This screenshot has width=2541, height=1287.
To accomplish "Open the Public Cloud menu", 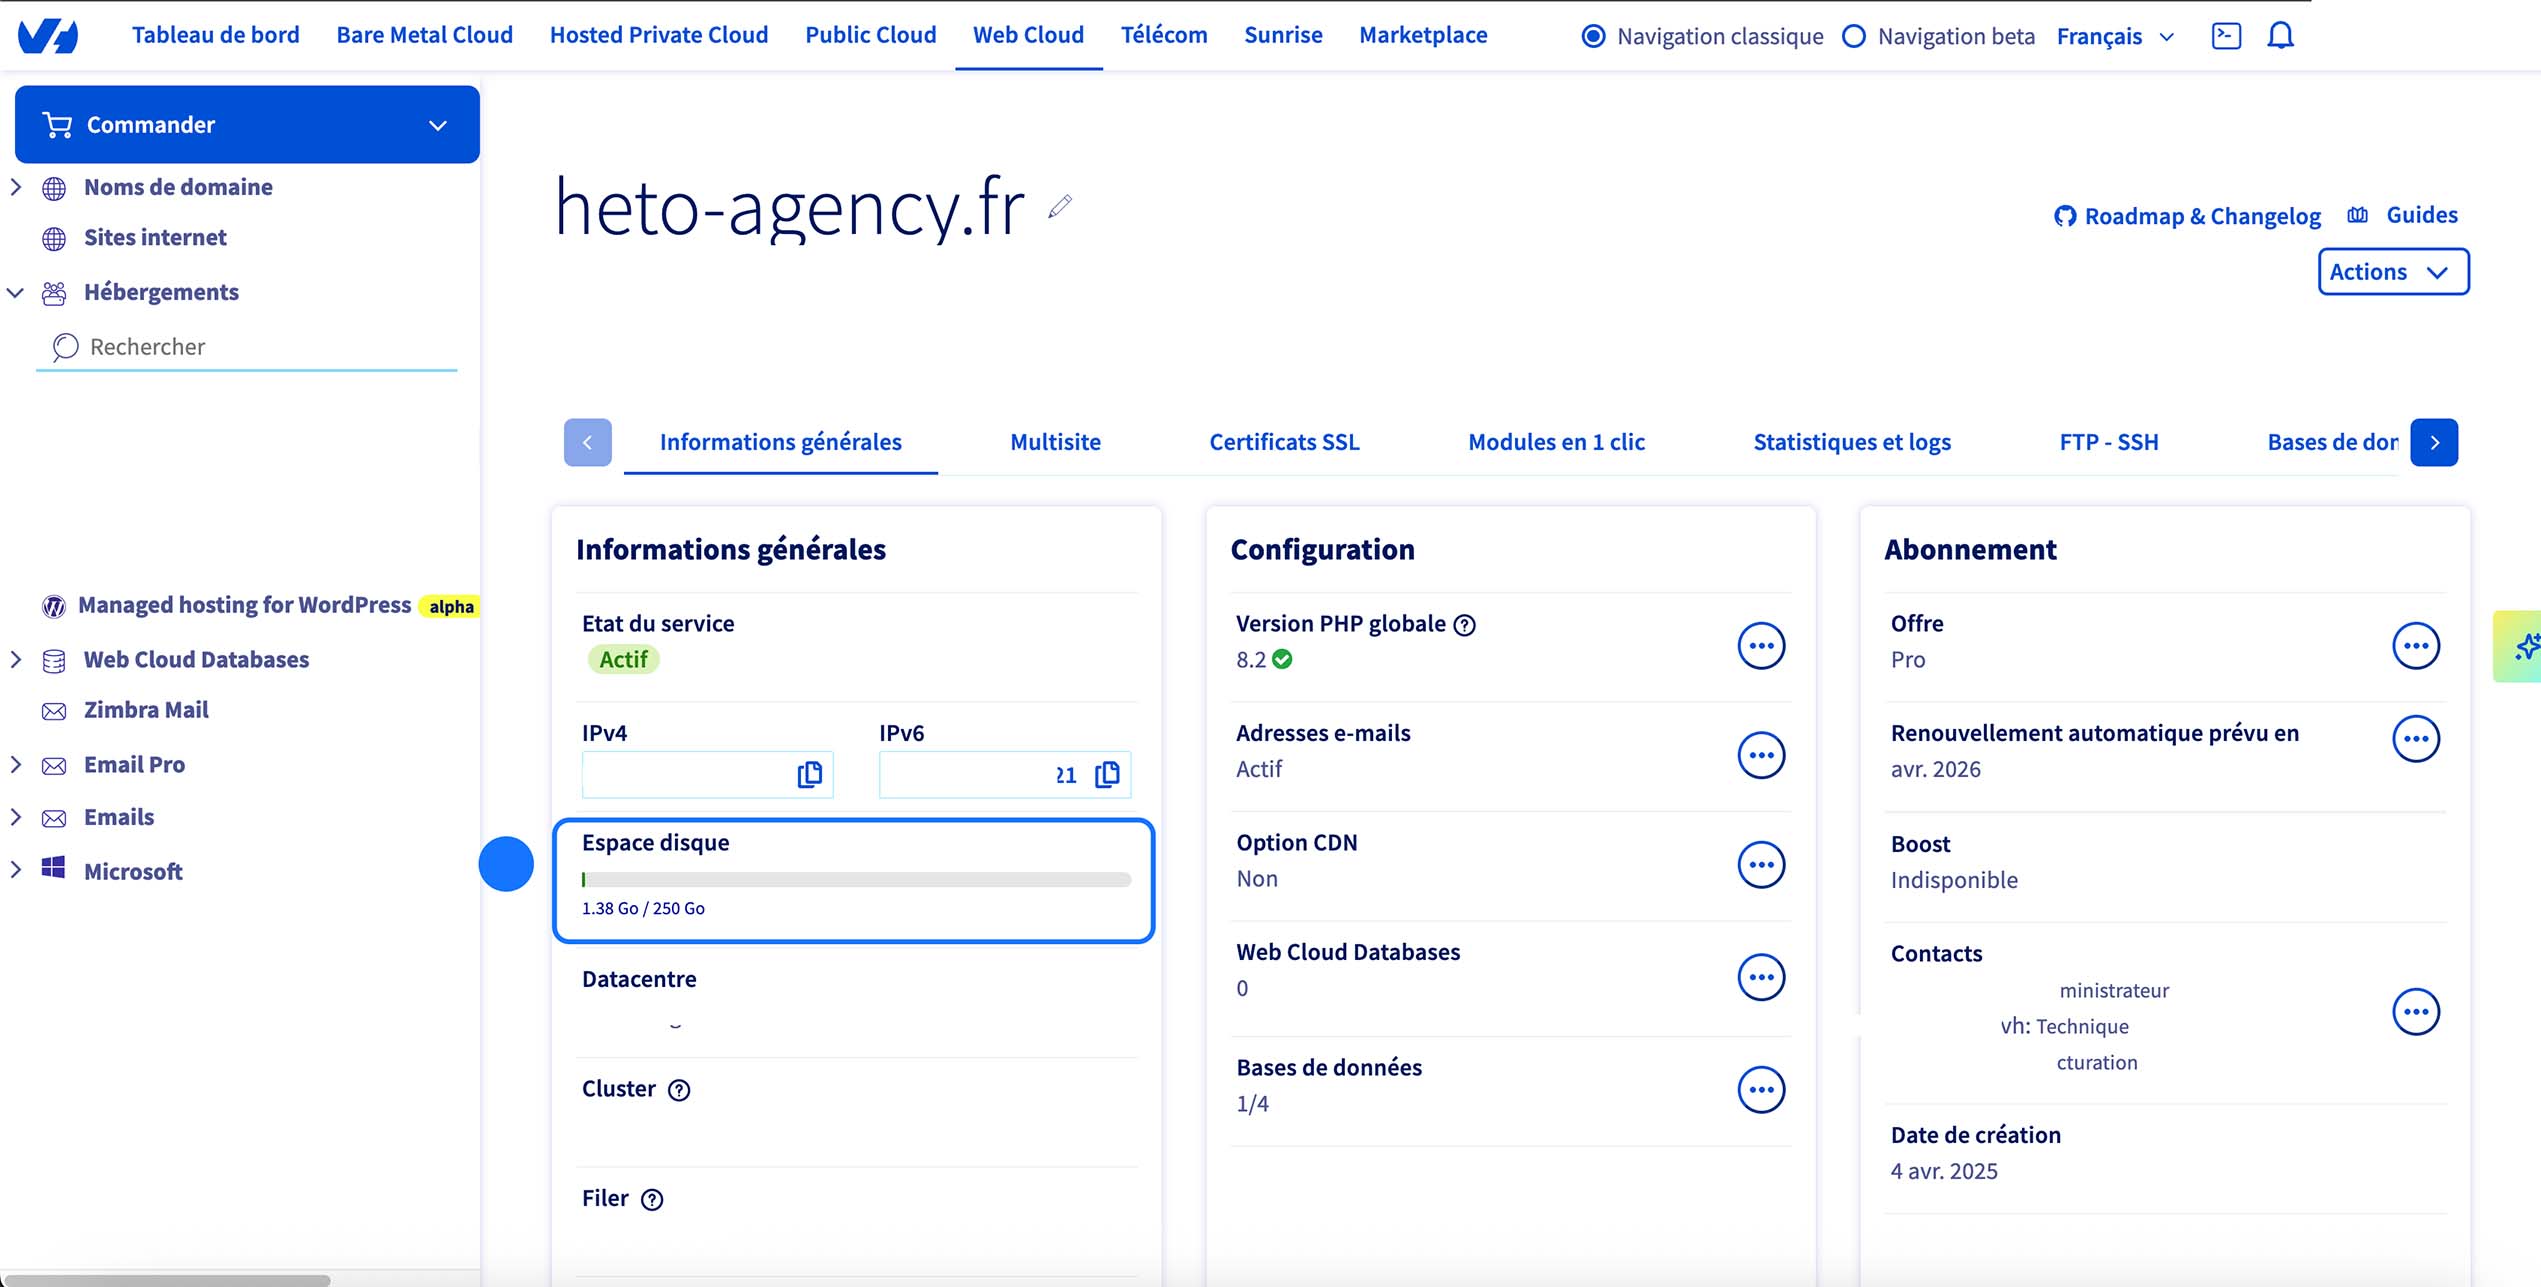I will point(870,35).
